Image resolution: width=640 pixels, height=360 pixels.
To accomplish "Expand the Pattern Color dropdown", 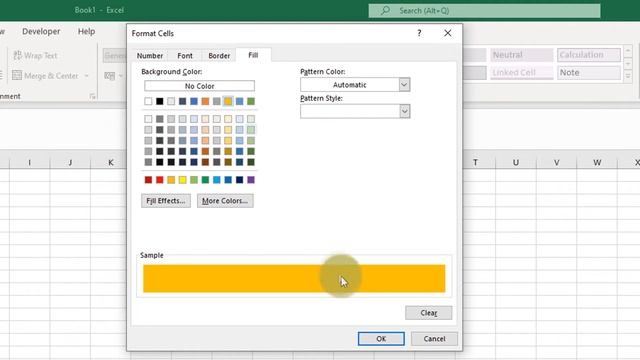I will 404,85.
